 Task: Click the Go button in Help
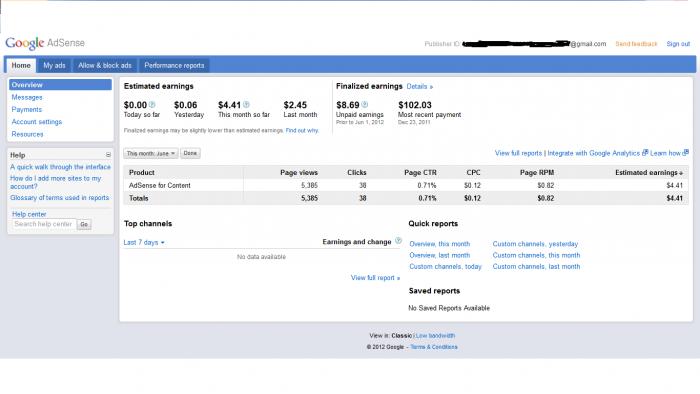tap(84, 224)
